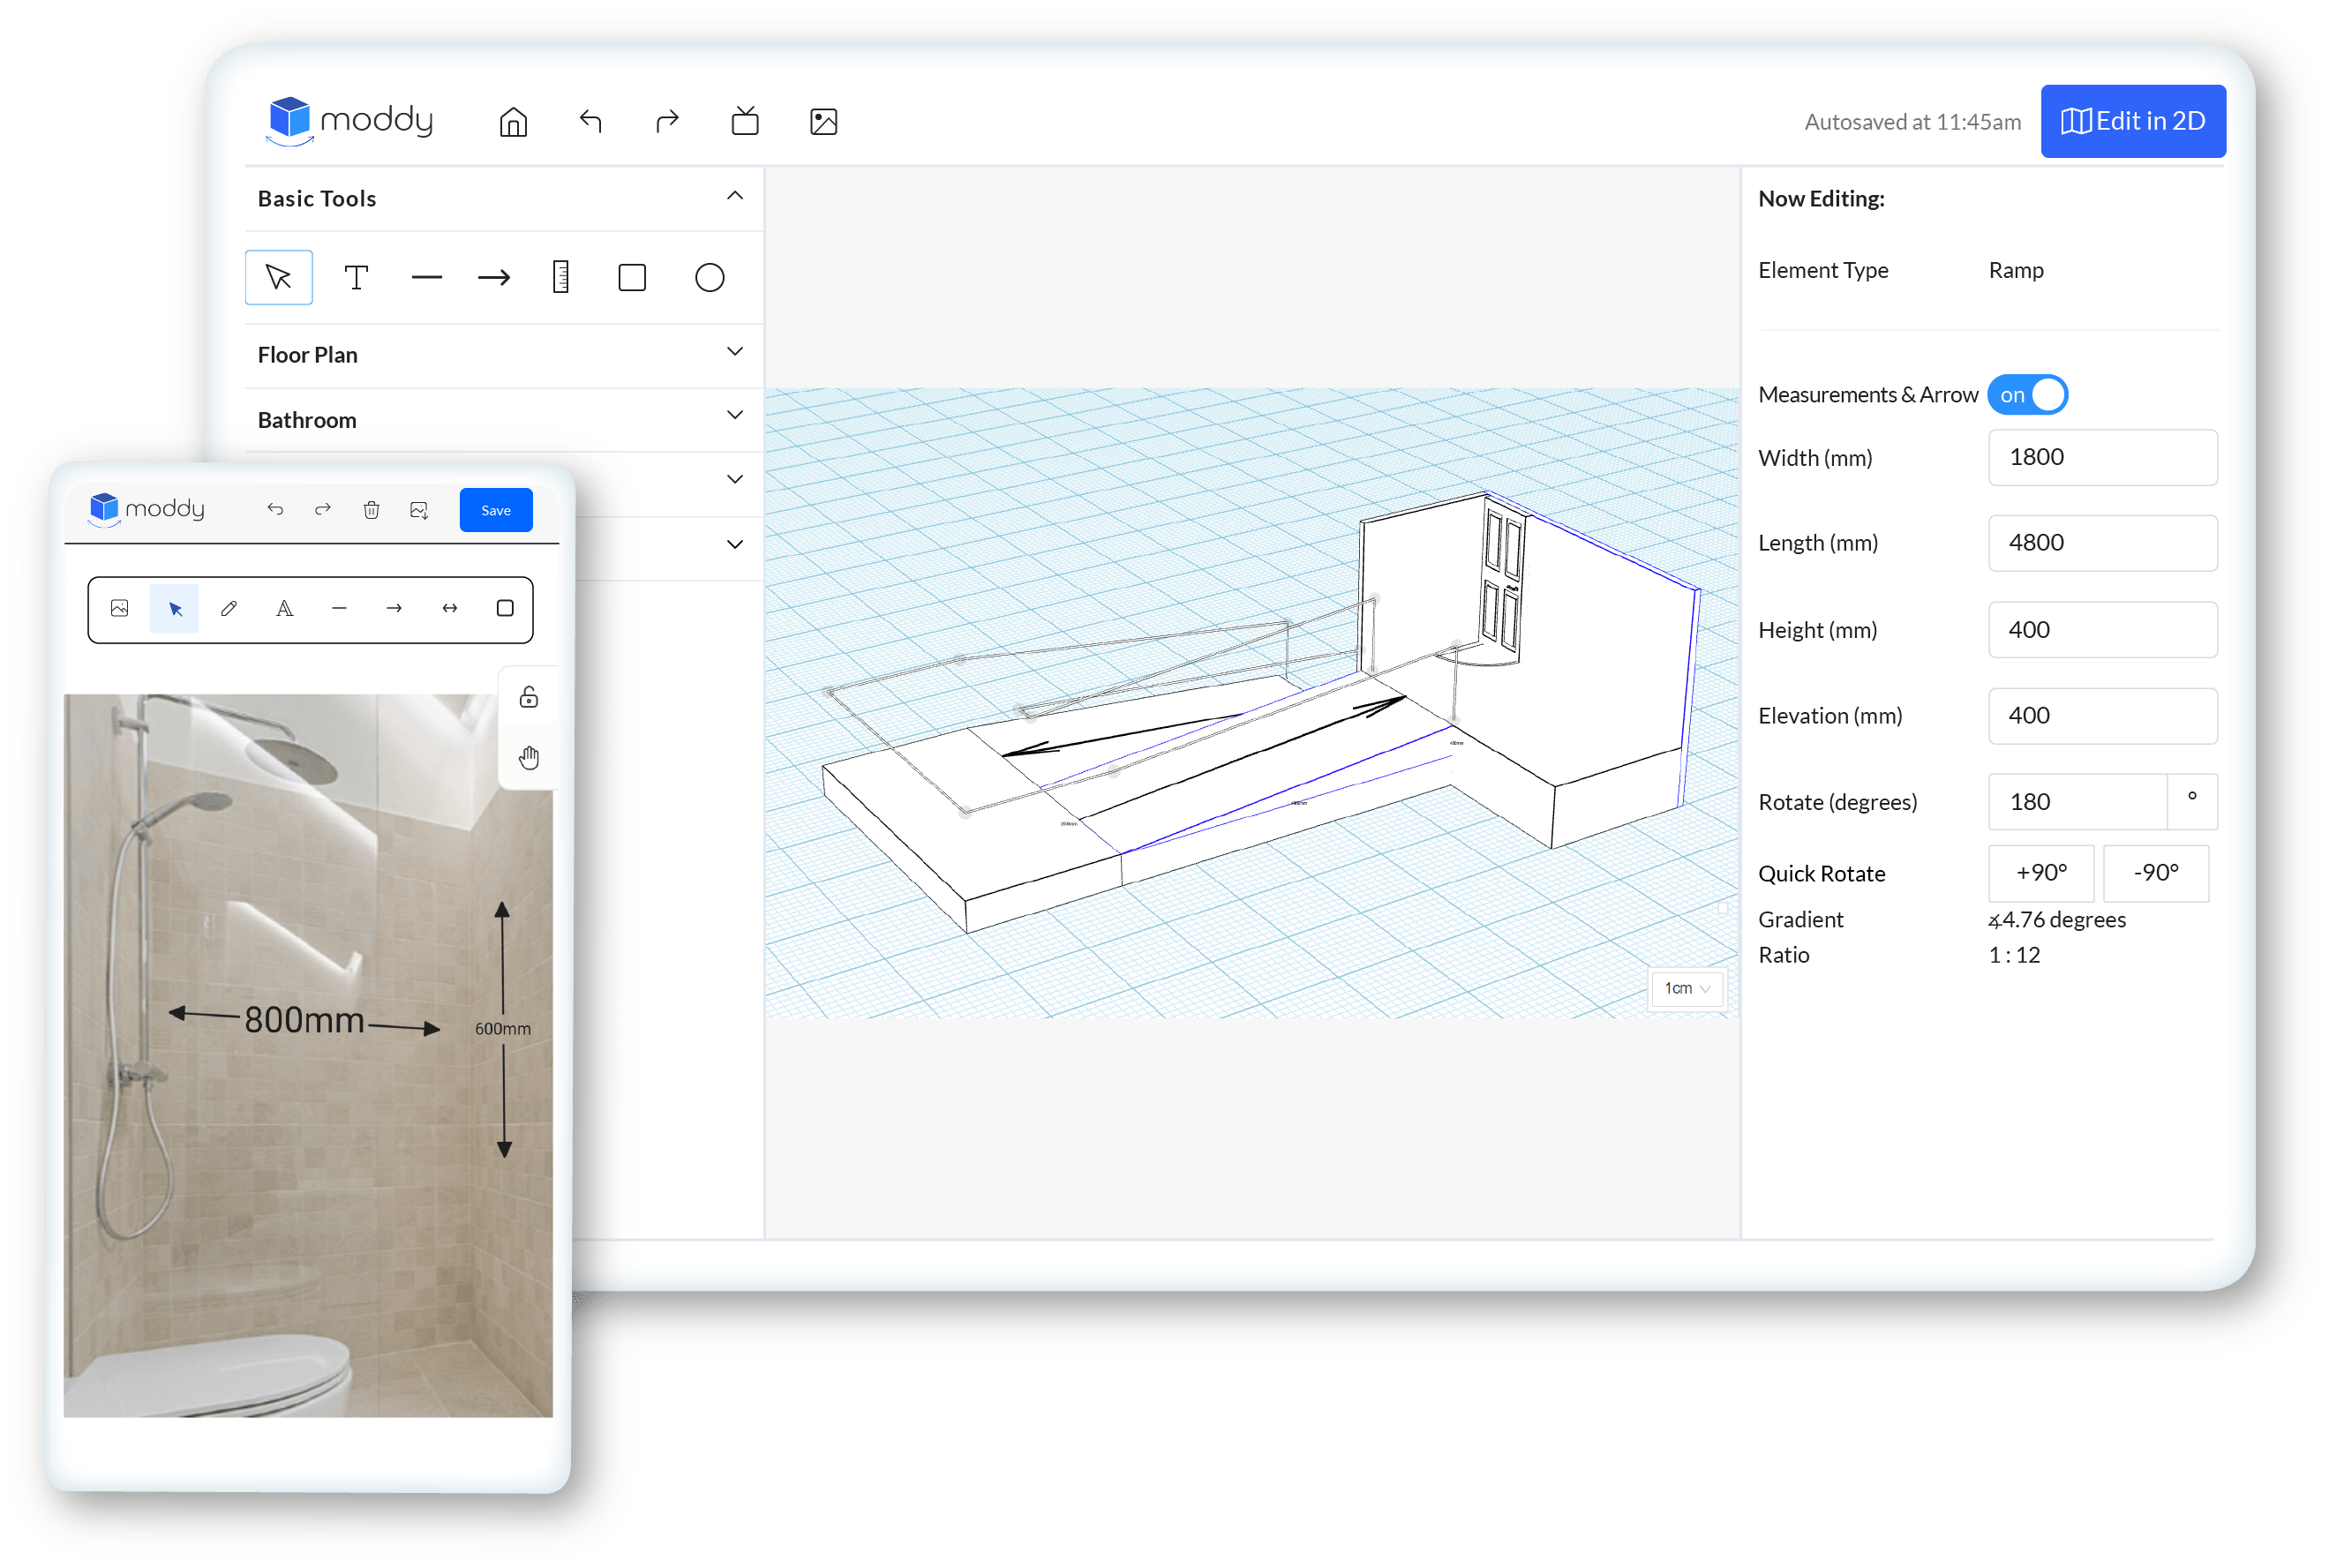Click Save on the mobile panel
The width and height of the screenshot is (2329, 1568).
493,511
